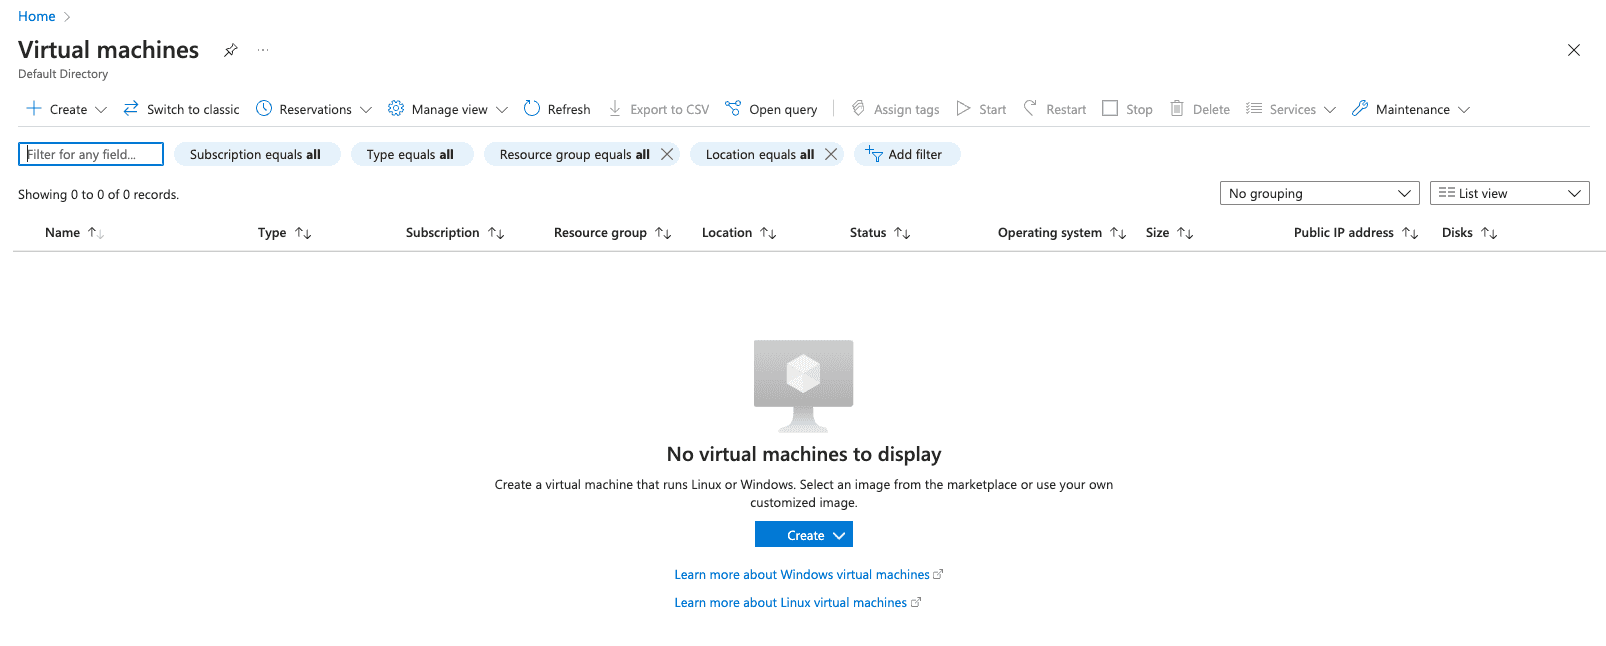Sort by the Operating system column
The width and height of the screenshot is (1606, 646).
point(1062,232)
